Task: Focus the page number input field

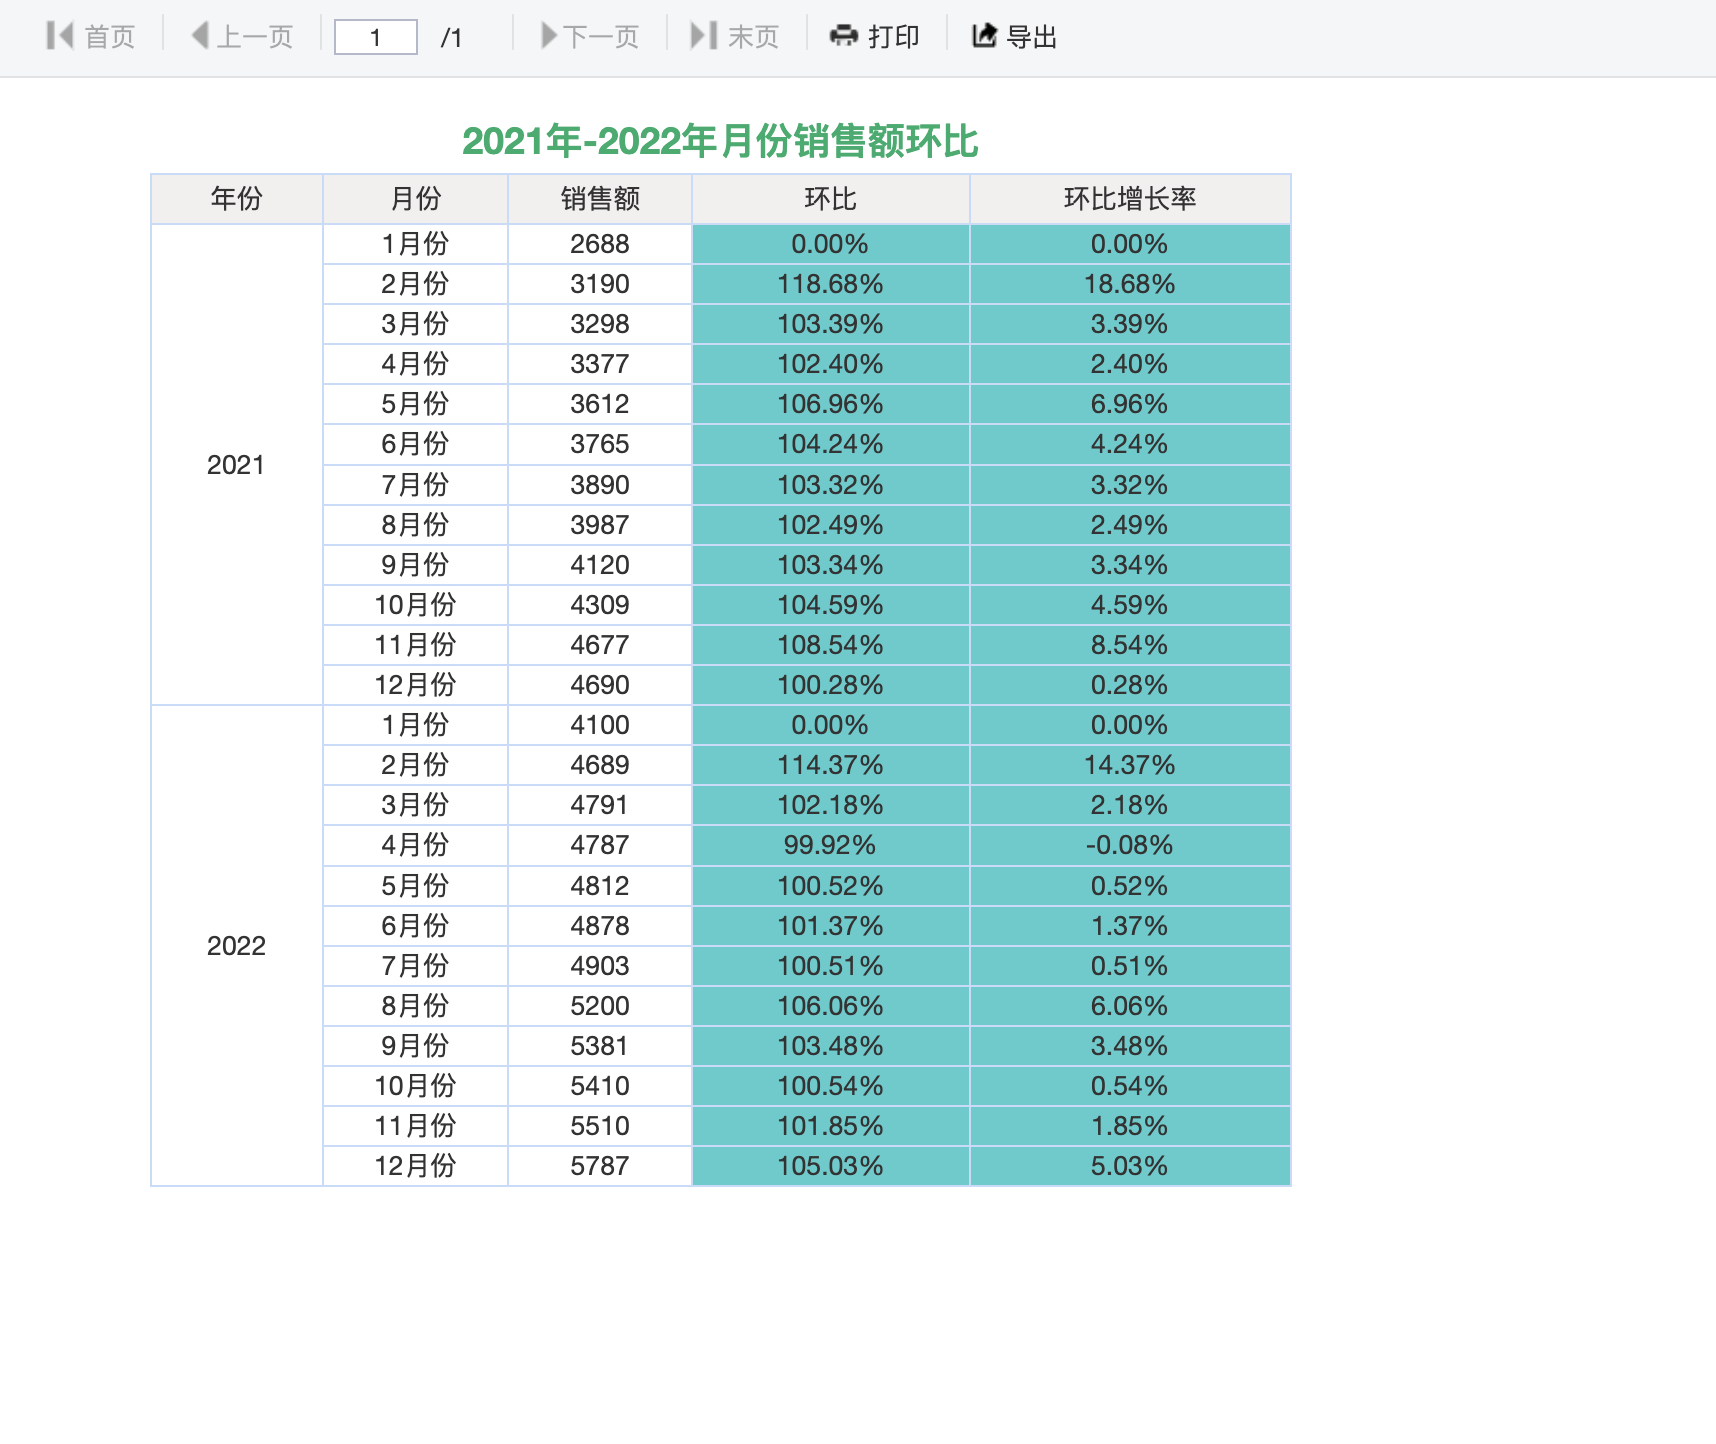Action: coord(375,37)
